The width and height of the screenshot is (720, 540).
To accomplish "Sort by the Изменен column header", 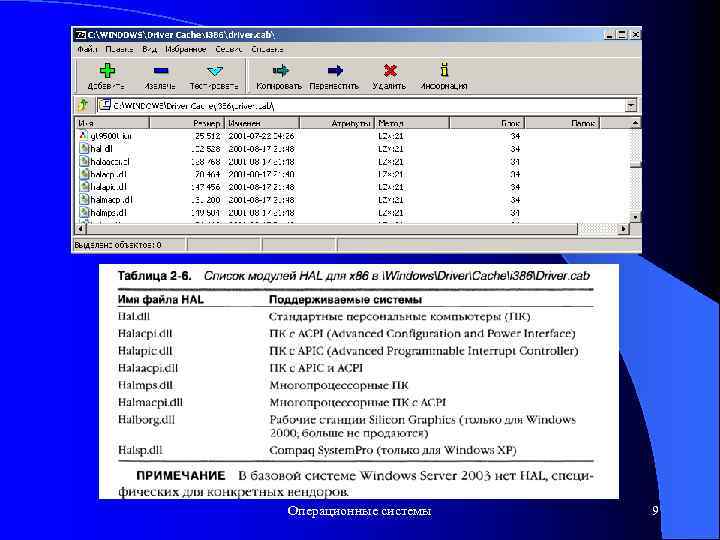I will pyautogui.click(x=262, y=123).
